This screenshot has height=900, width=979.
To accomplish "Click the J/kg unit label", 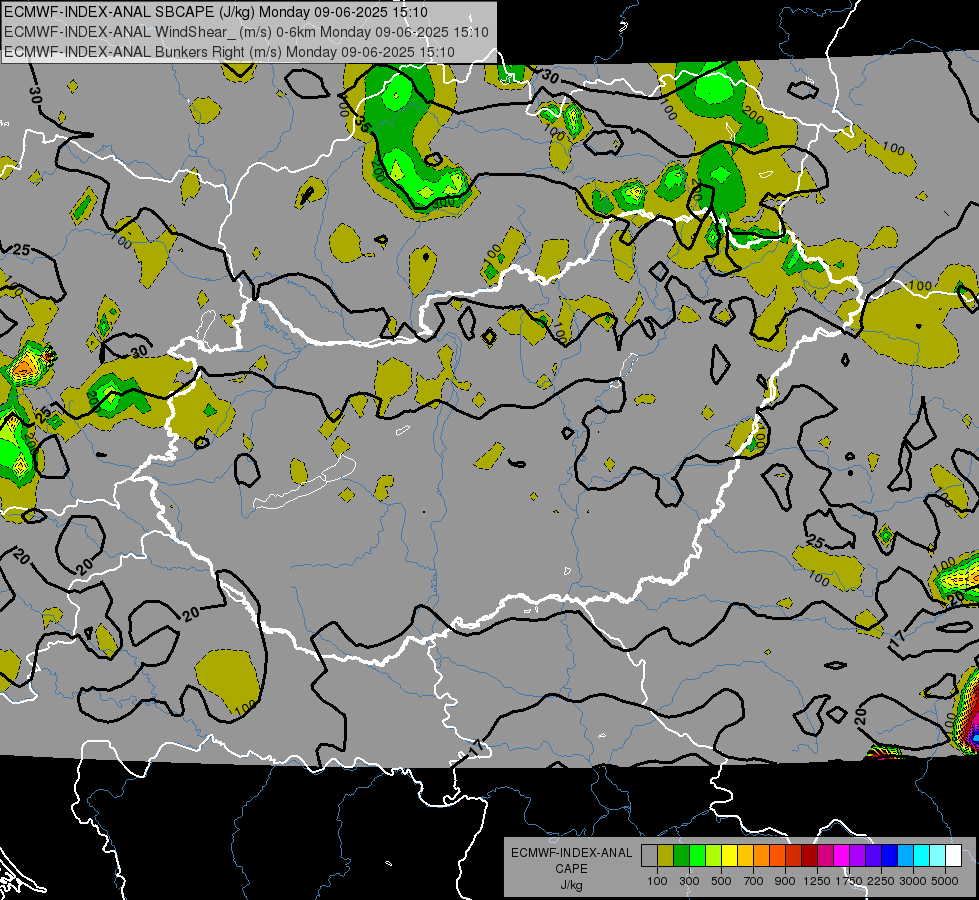I will [x=571, y=885].
